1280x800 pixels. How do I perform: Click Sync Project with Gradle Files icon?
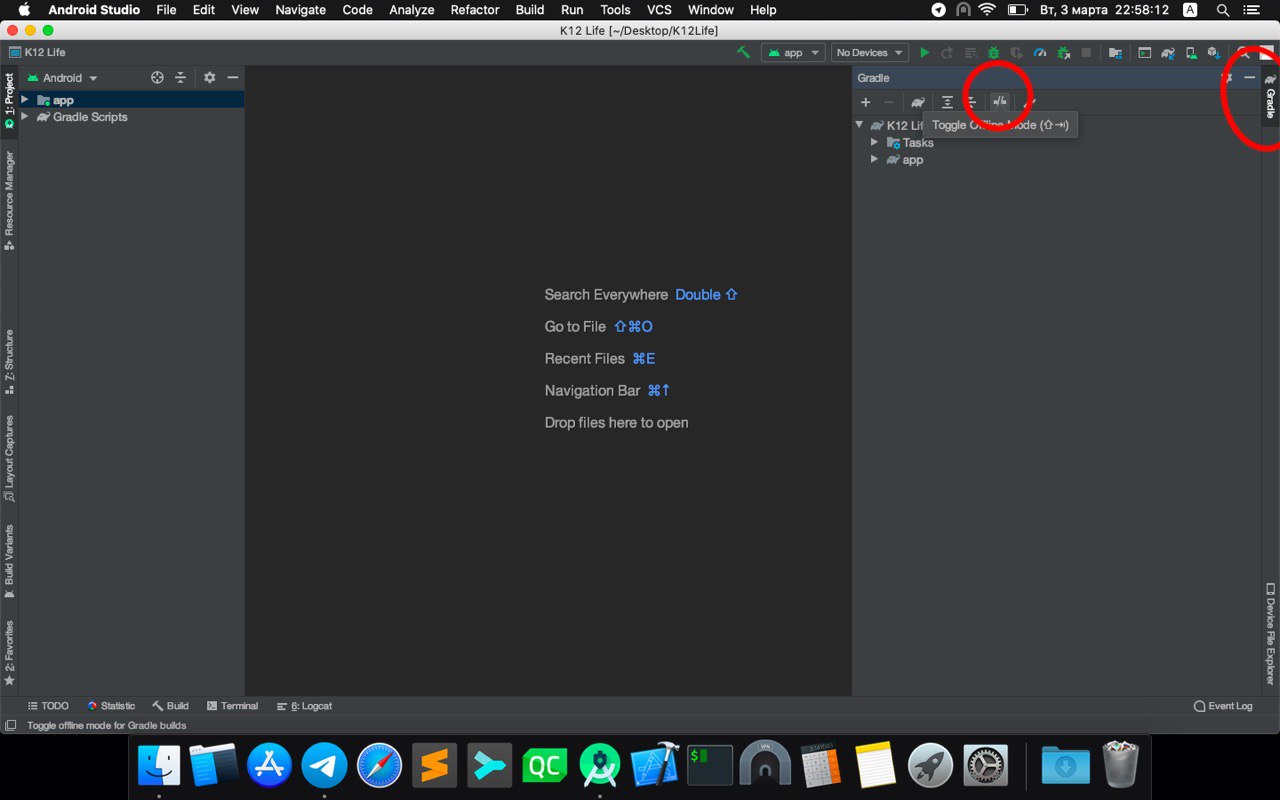(x=1167, y=52)
